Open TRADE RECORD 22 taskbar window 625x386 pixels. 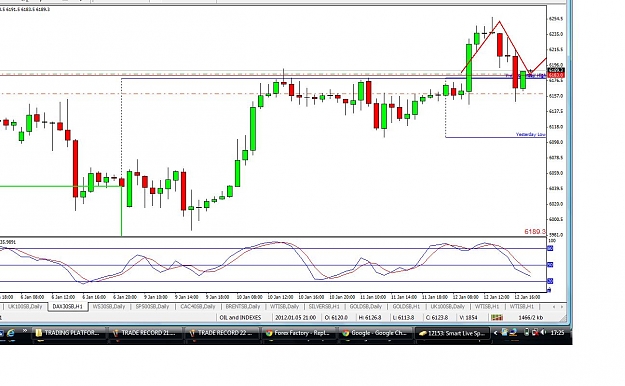(x=221, y=333)
